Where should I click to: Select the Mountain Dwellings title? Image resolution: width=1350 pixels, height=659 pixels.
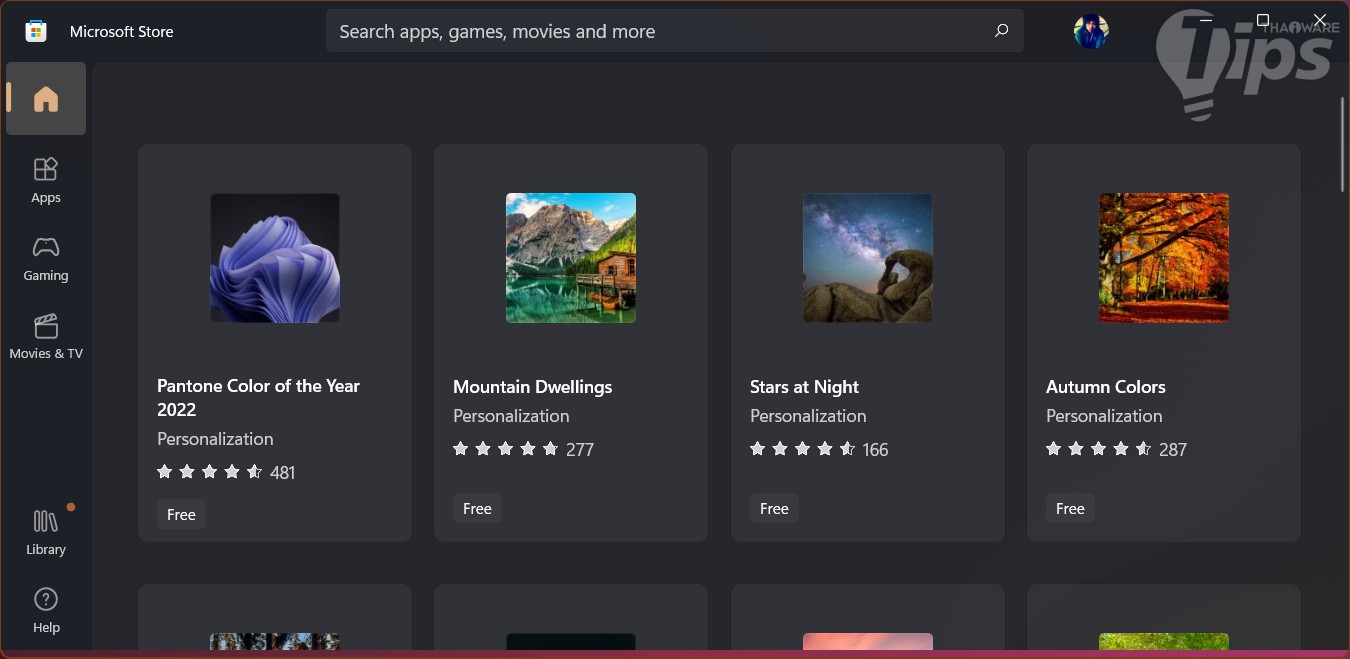click(533, 387)
